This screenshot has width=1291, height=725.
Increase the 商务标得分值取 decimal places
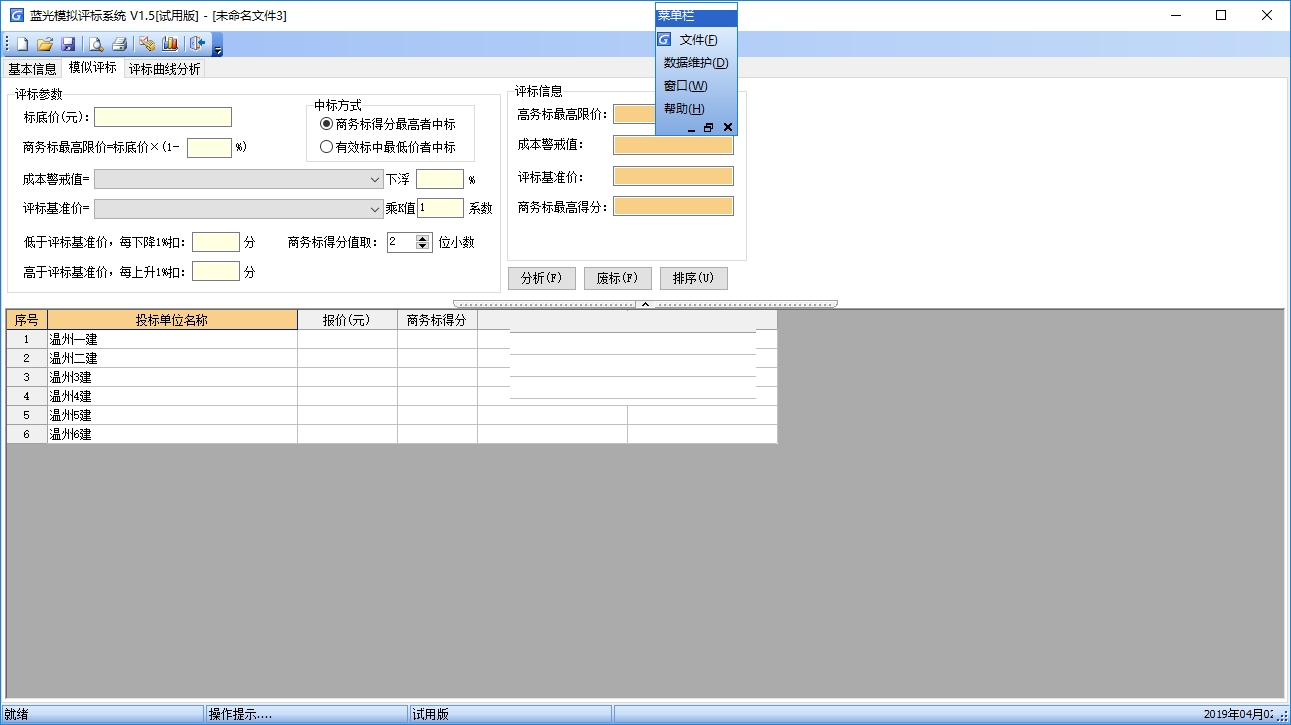click(x=423, y=238)
